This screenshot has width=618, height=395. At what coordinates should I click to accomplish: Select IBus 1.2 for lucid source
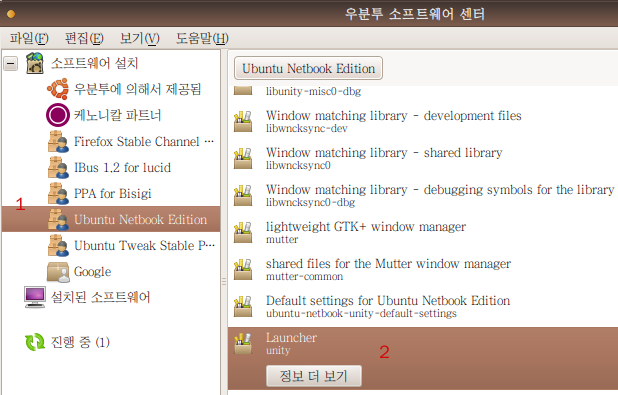point(122,167)
